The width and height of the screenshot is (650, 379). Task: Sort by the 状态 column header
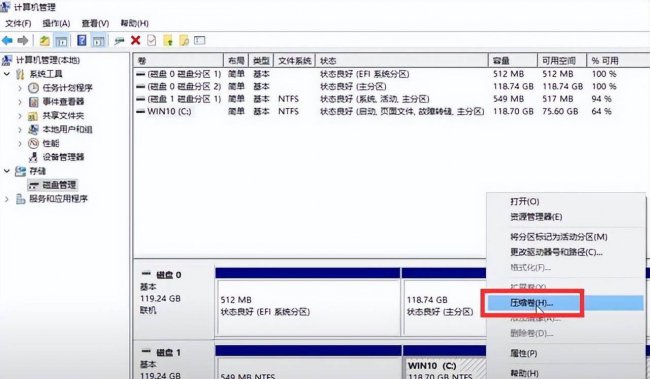pos(402,61)
